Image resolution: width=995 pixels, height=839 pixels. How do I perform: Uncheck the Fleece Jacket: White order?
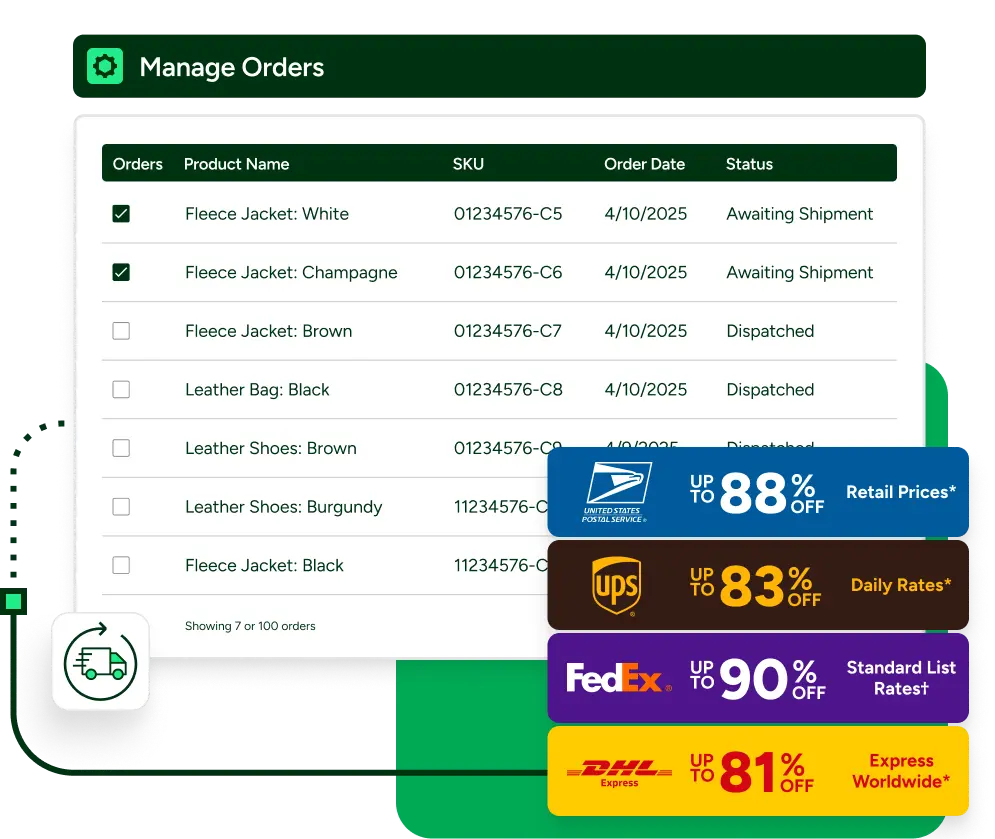(120, 213)
